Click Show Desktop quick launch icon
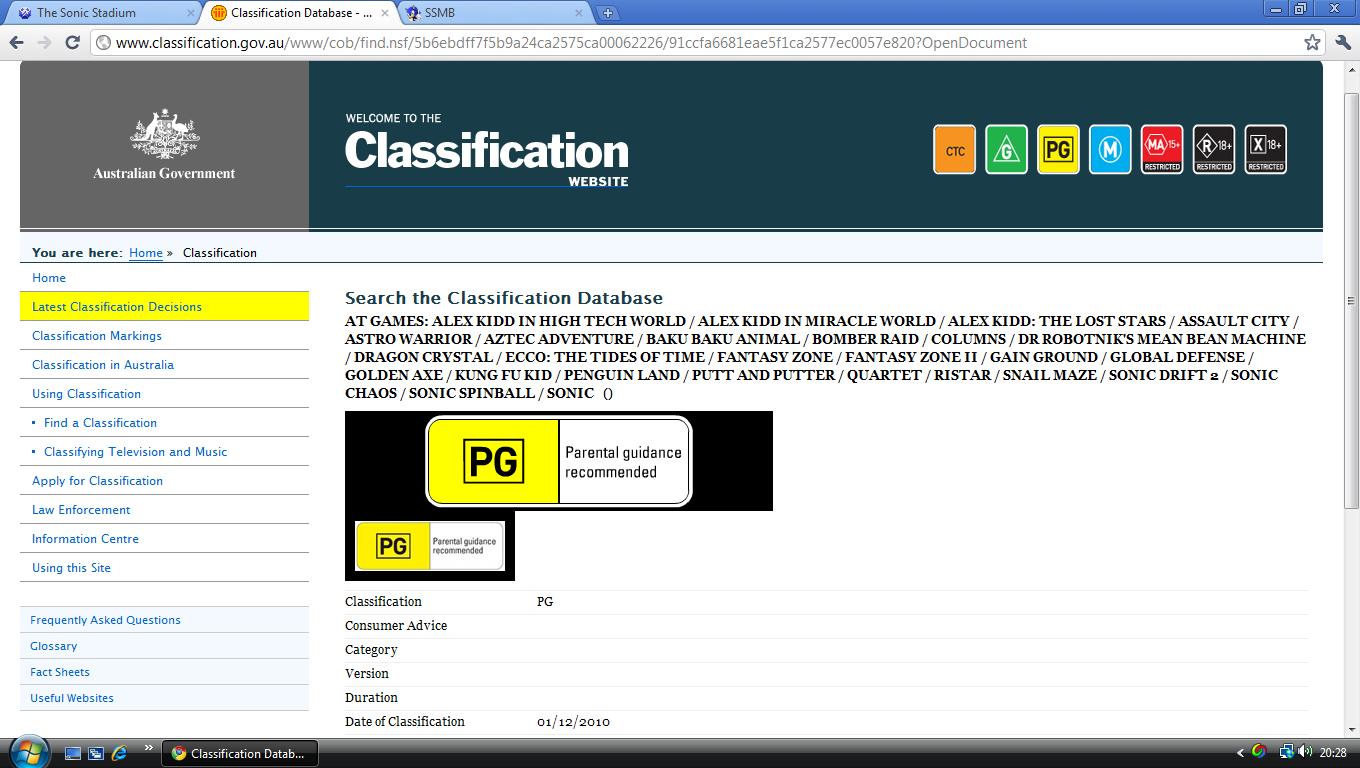 click(72, 753)
